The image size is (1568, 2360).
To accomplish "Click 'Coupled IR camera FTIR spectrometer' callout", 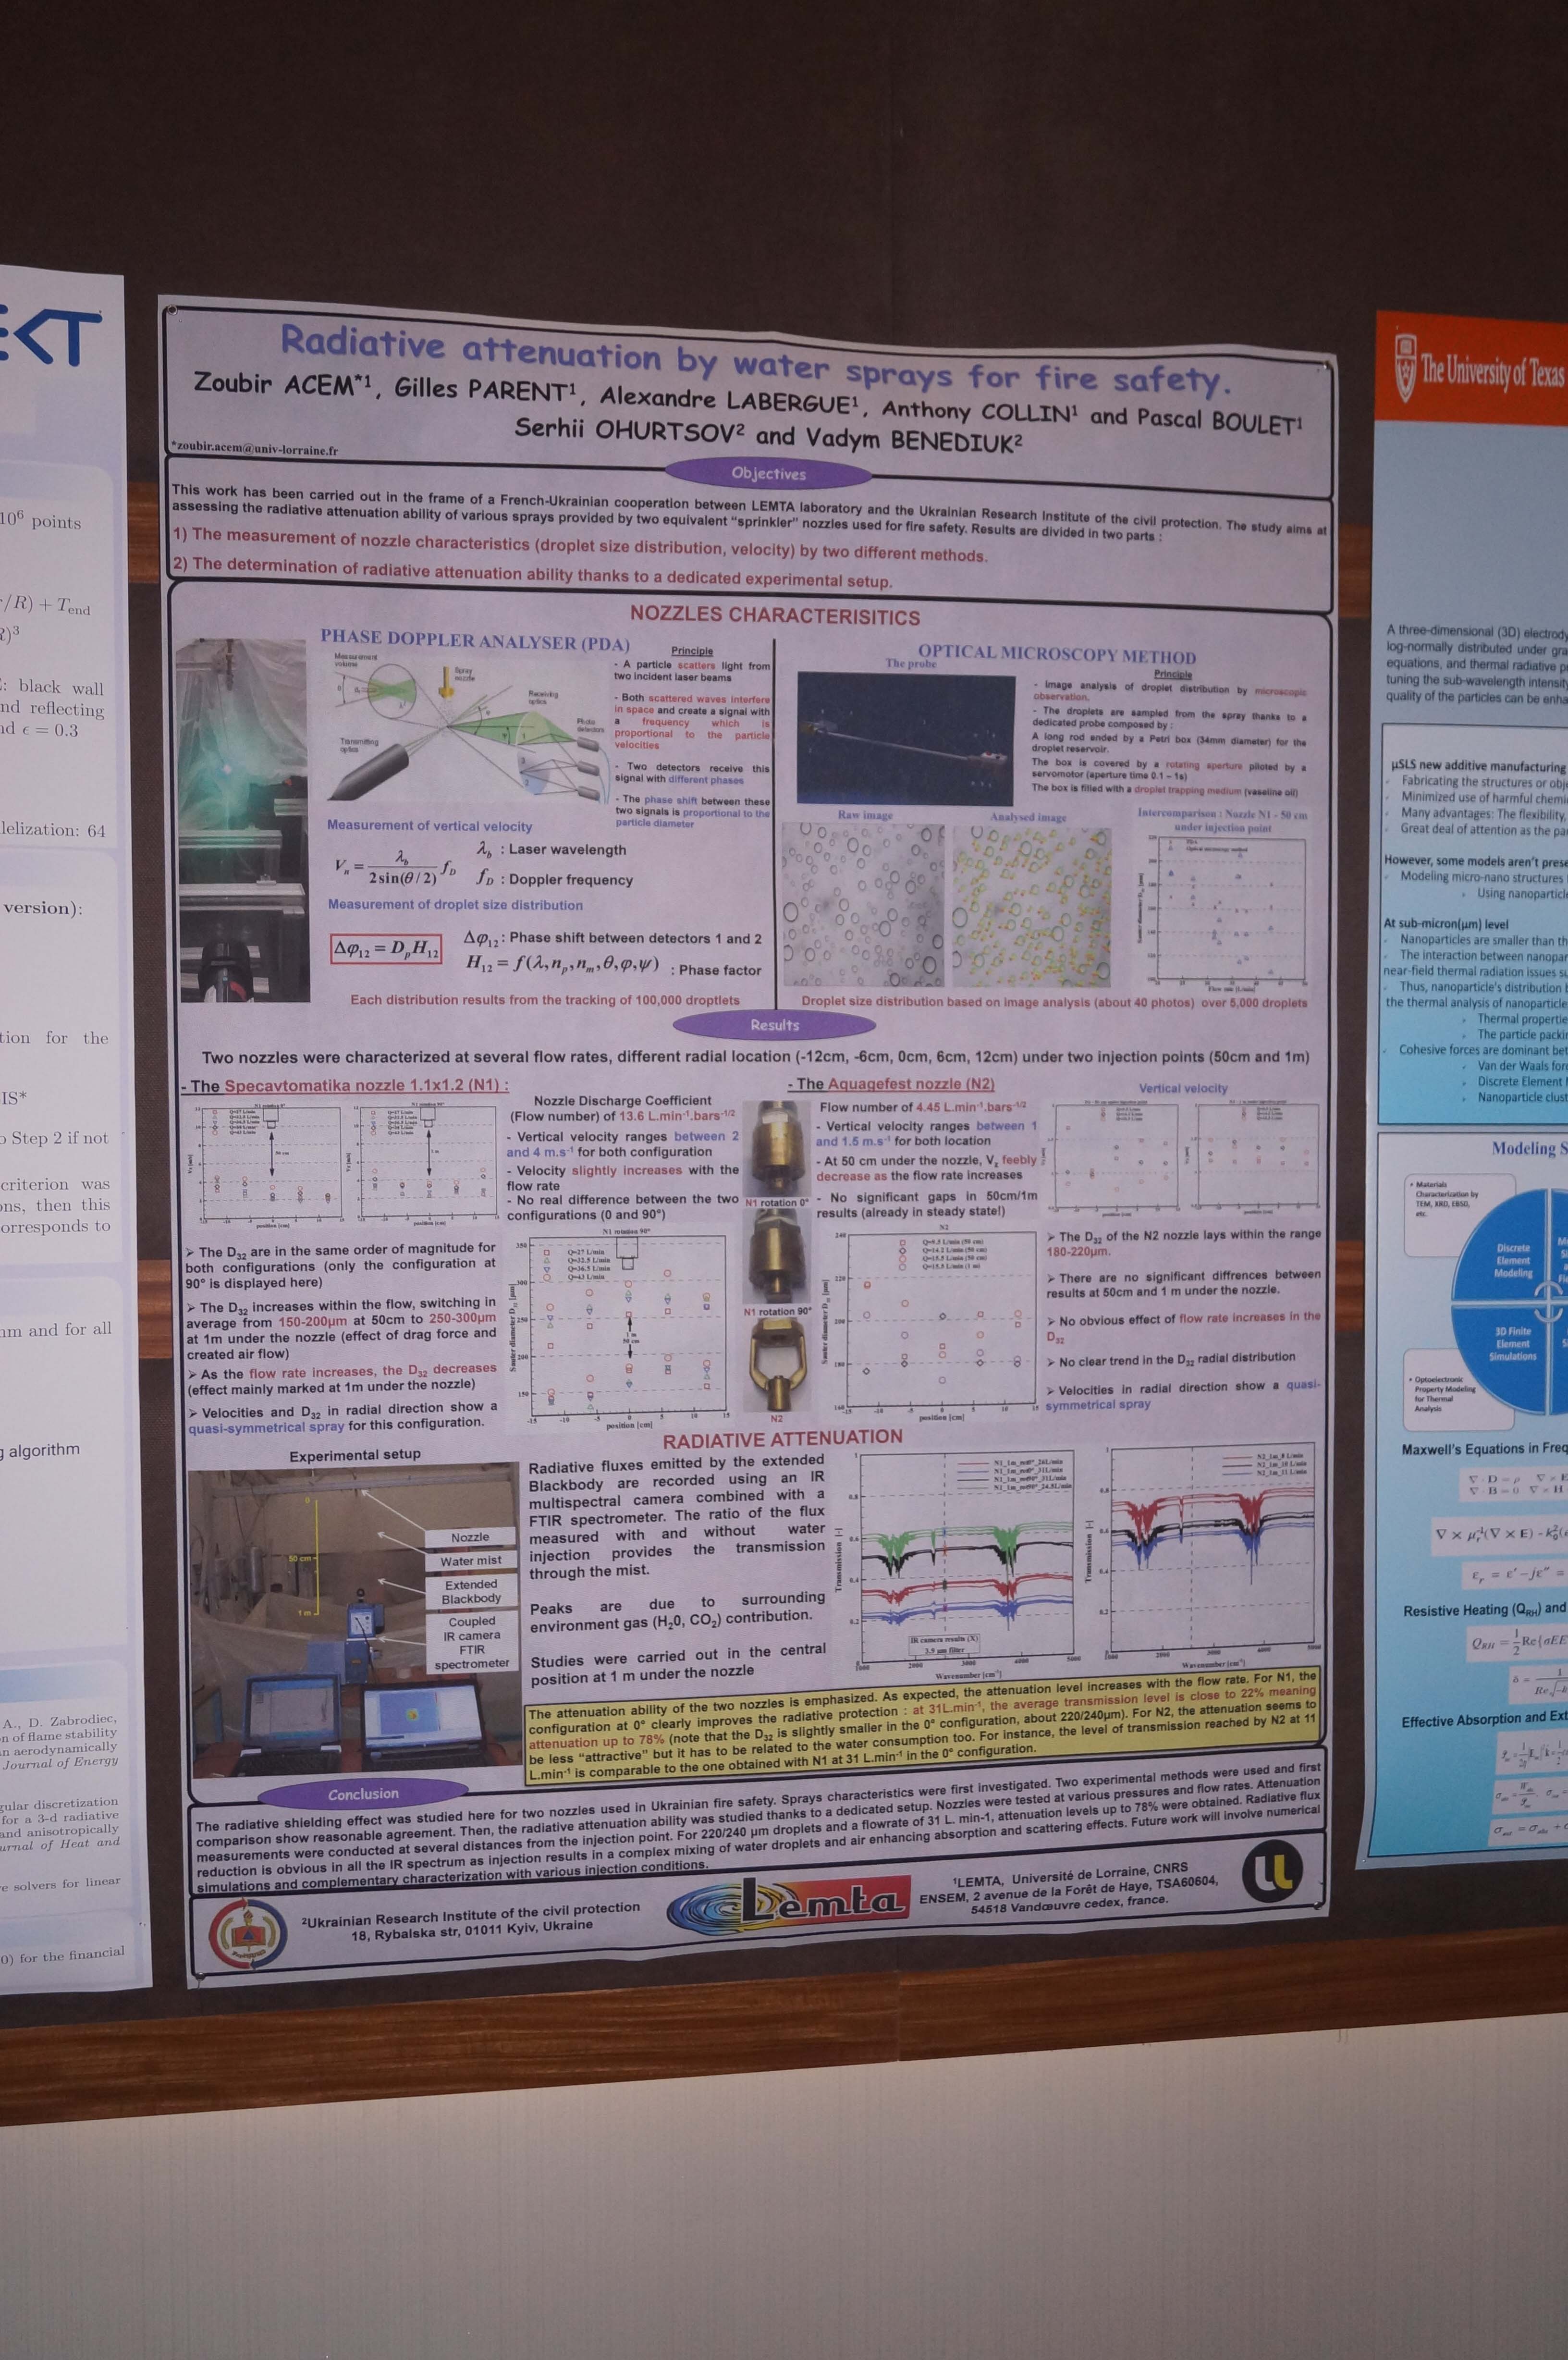I will pyautogui.click(x=472, y=1642).
